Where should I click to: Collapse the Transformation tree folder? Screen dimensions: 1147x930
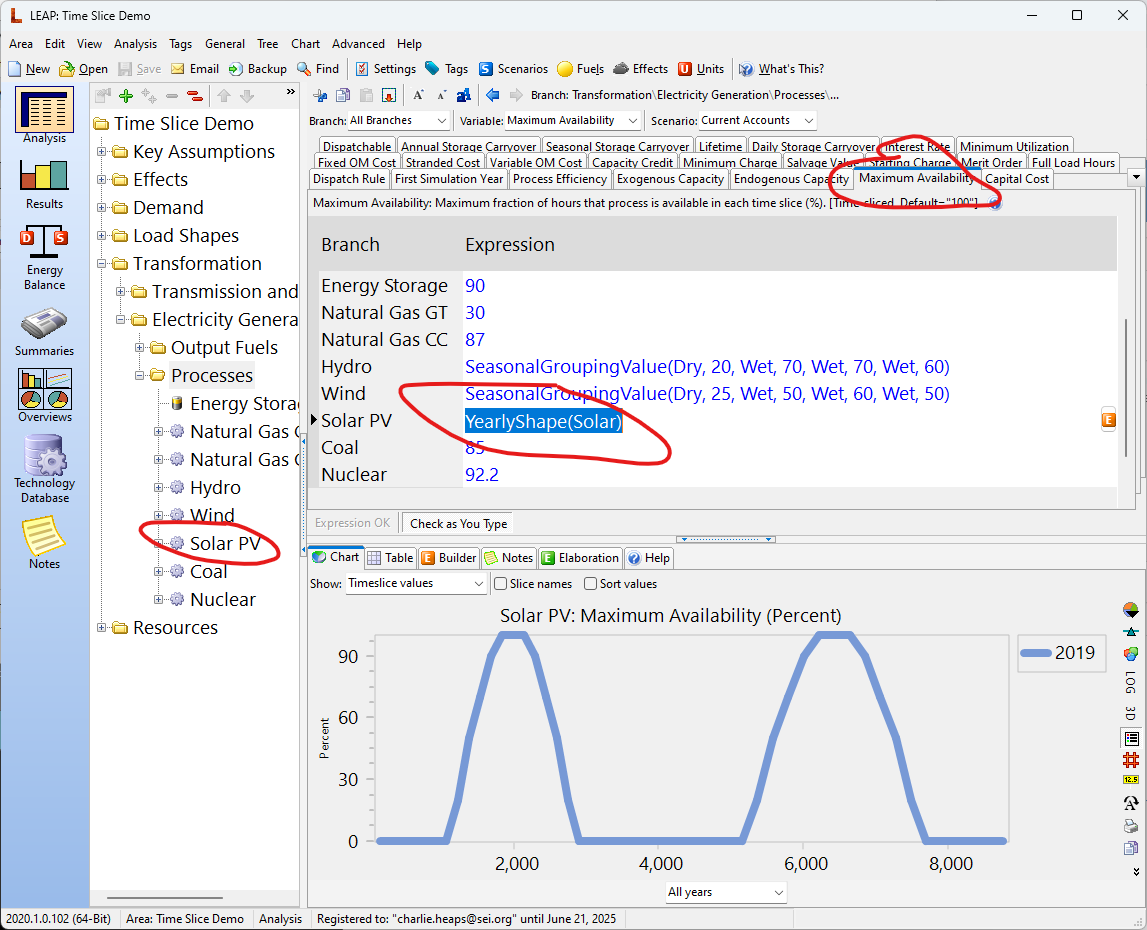click(102, 263)
